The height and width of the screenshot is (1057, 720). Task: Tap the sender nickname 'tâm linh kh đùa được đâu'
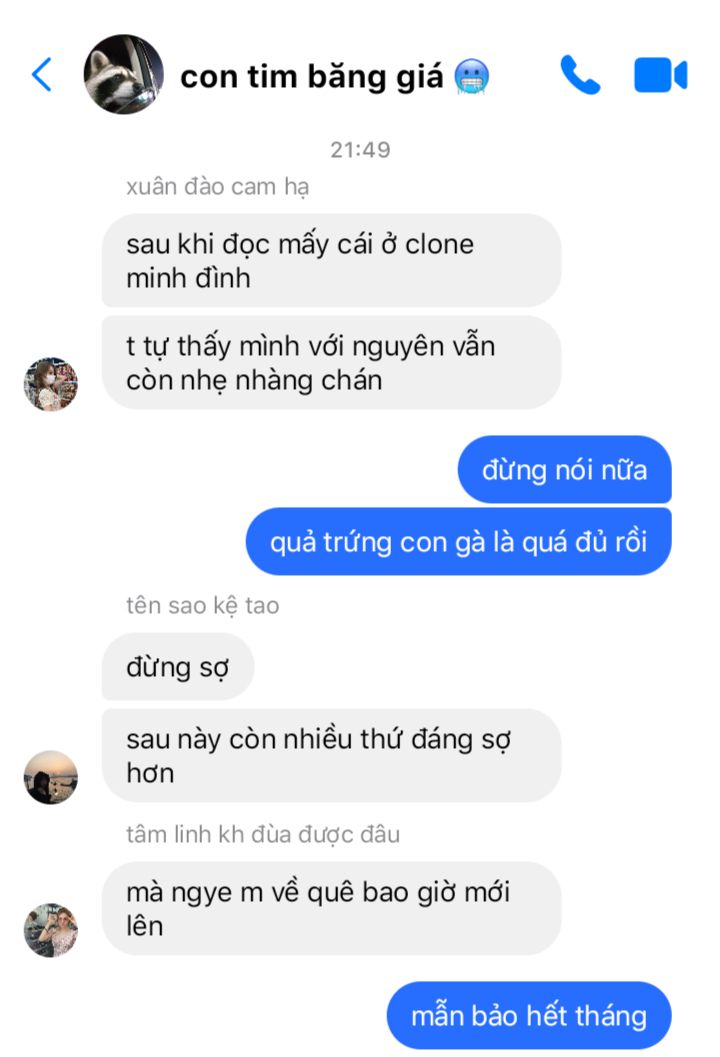[263, 835]
